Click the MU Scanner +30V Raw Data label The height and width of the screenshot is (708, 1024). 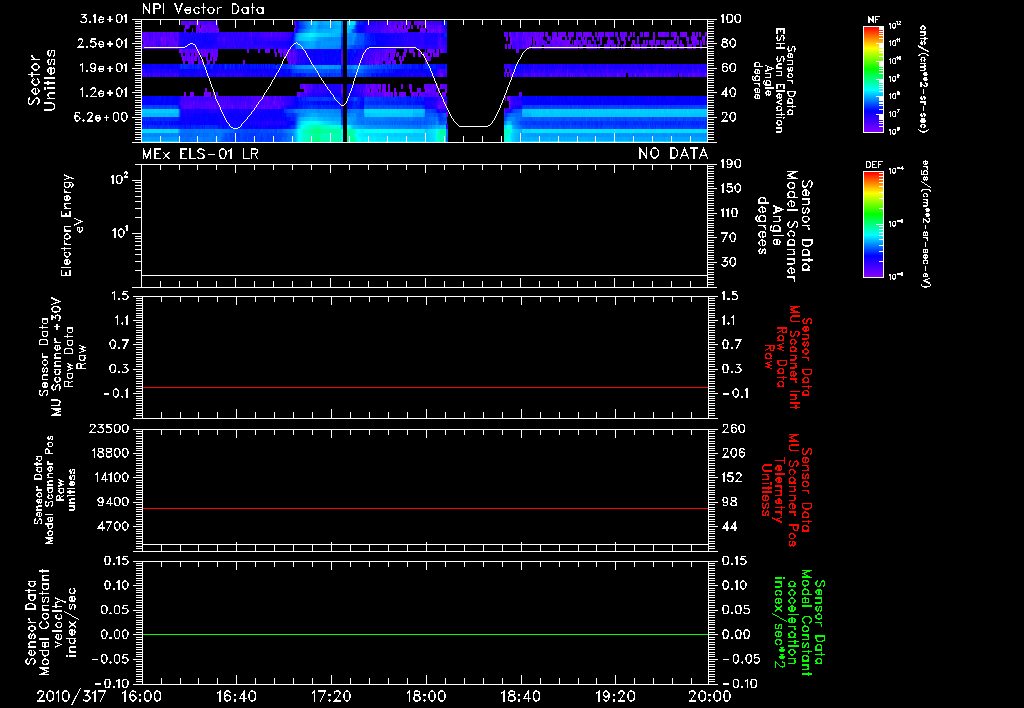[x=62, y=357]
